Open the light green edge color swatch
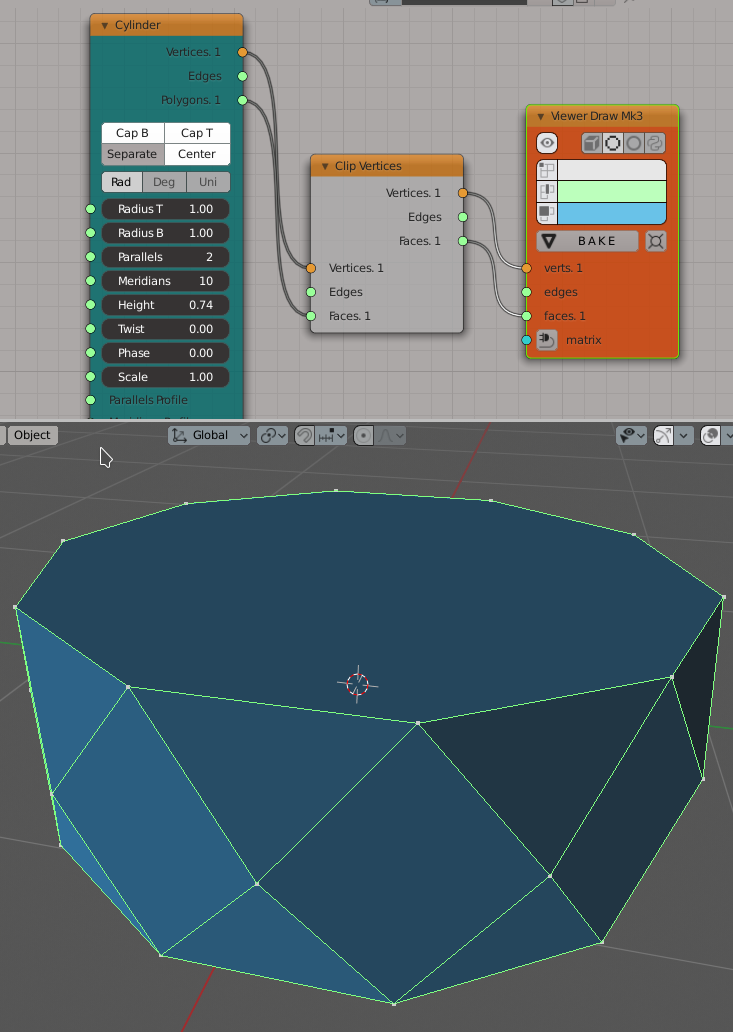The image size is (733, 1032). (x=611, y=192)
